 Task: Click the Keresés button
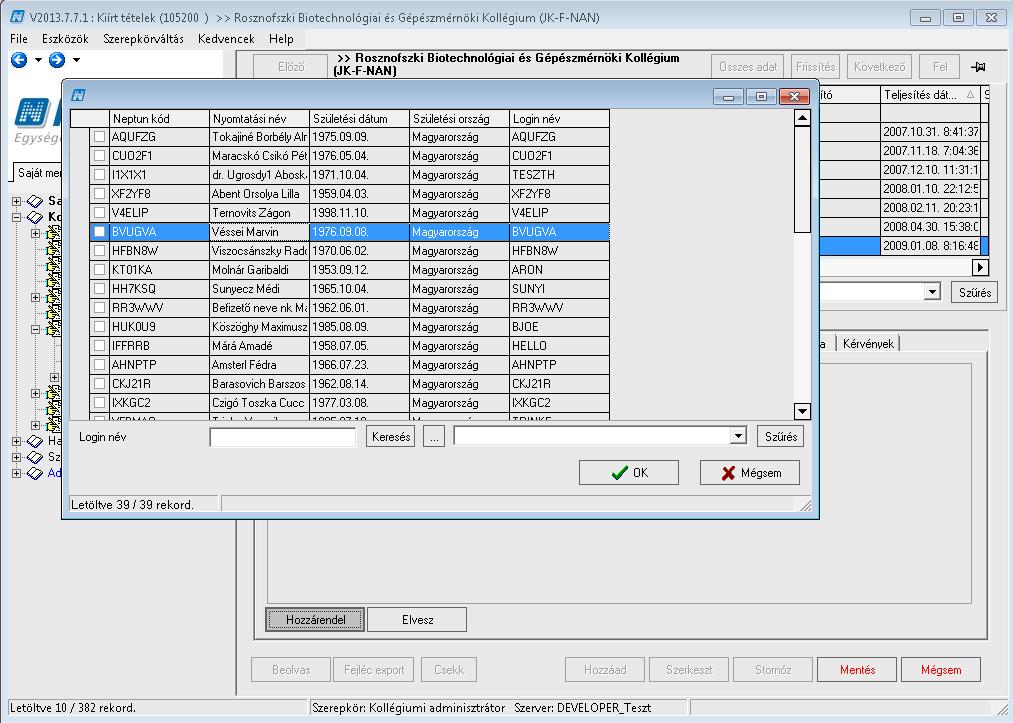click(391, 437)
